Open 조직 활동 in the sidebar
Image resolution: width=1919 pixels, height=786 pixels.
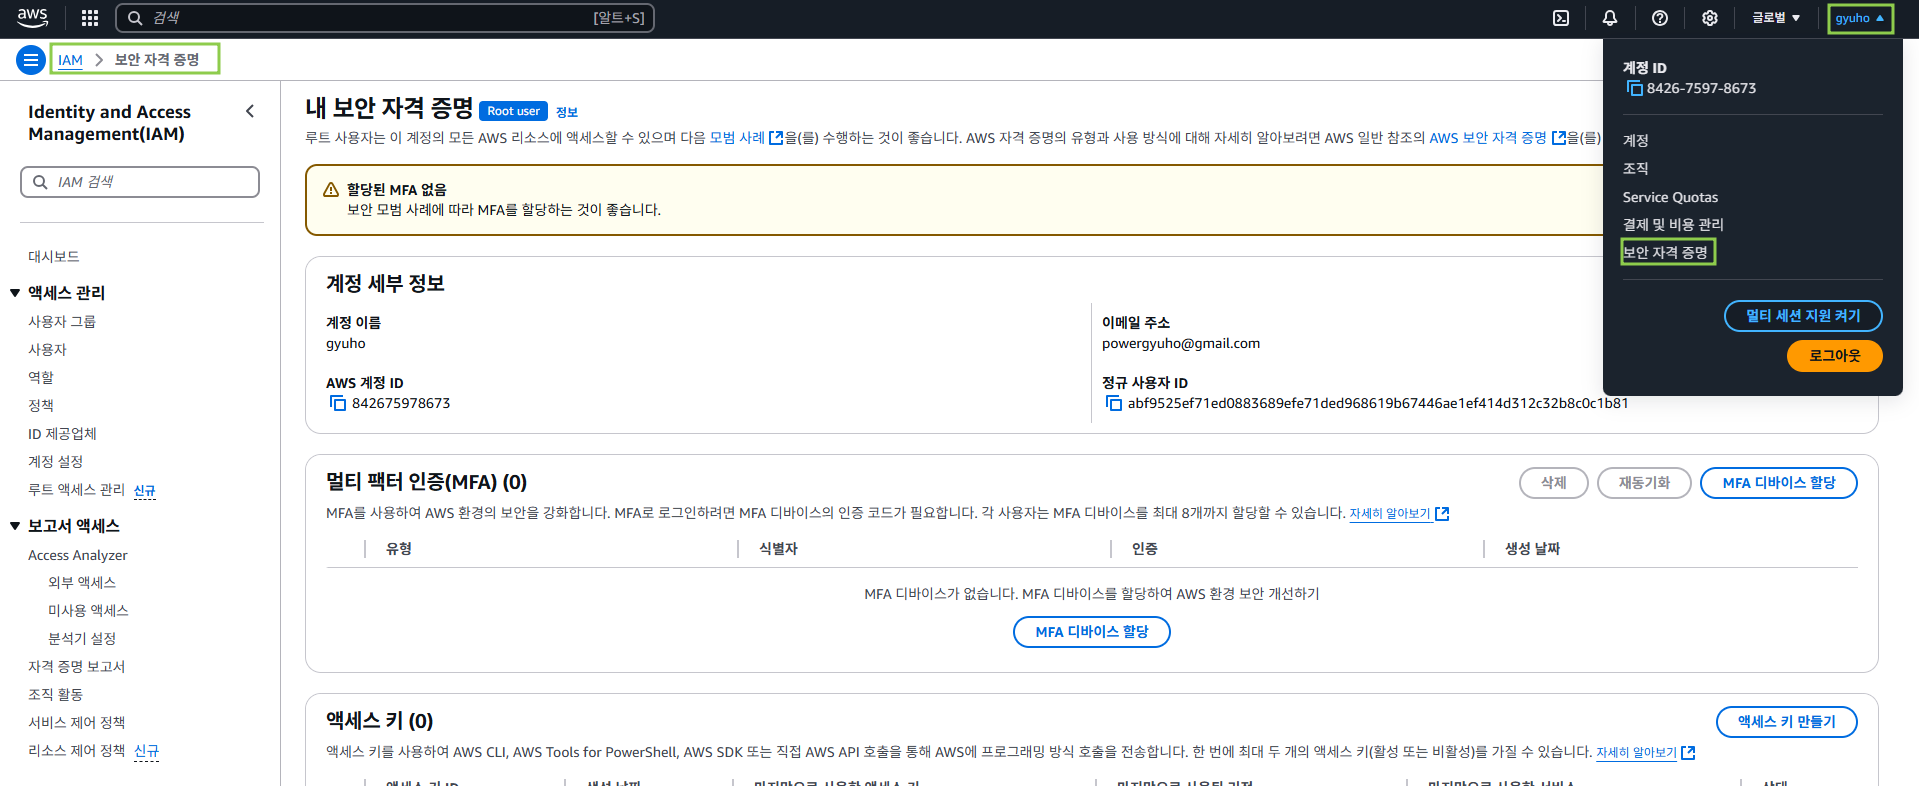tap(56, 695)
